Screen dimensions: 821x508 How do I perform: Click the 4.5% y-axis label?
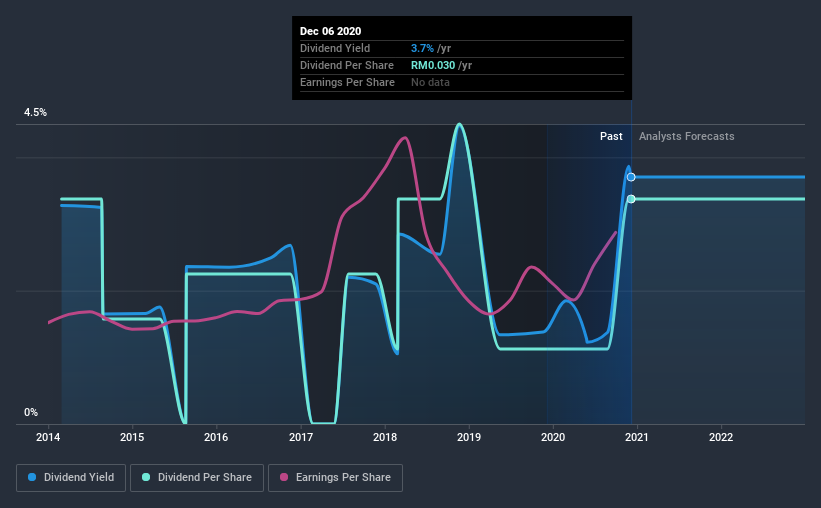point(35,113)
